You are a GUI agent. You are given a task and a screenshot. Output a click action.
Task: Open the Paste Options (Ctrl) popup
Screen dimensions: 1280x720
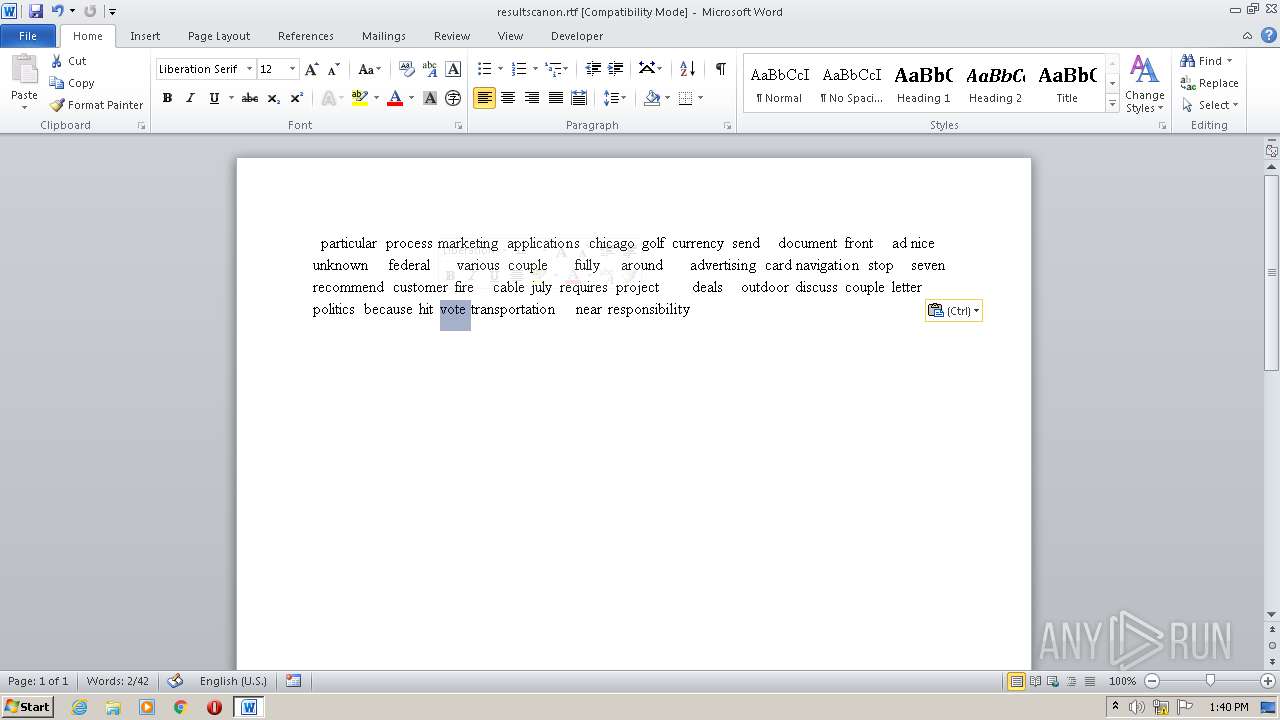(954, 311)
